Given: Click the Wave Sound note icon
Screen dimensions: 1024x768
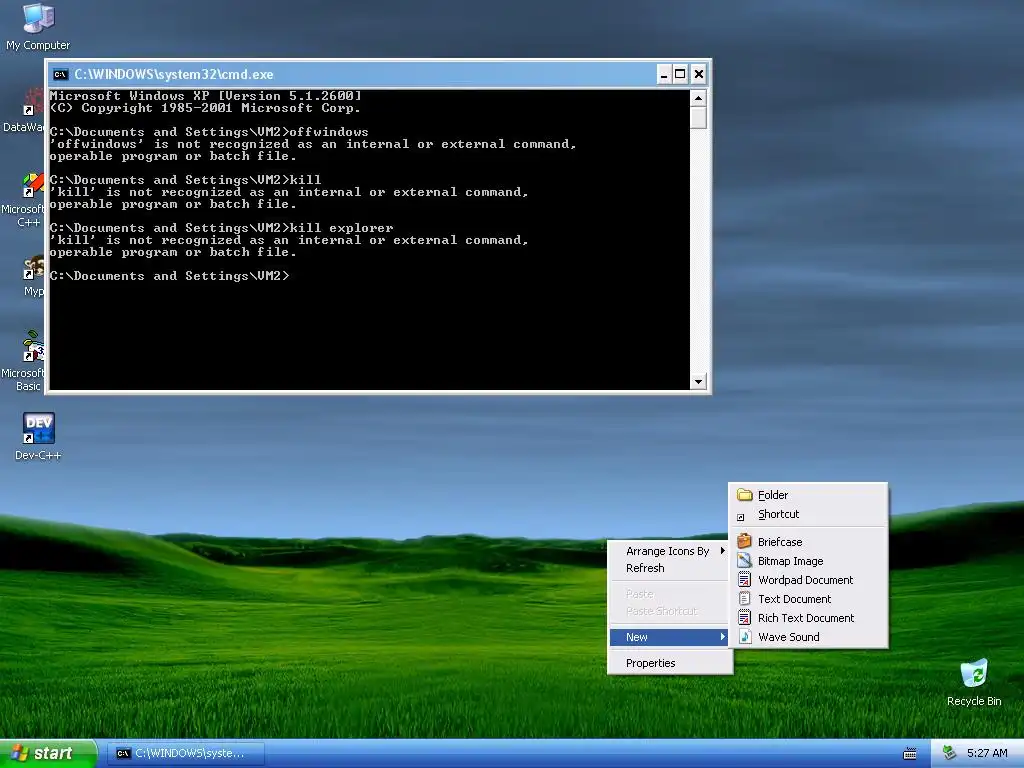Looking at the screenshot, I should click(x=744, y=636).
